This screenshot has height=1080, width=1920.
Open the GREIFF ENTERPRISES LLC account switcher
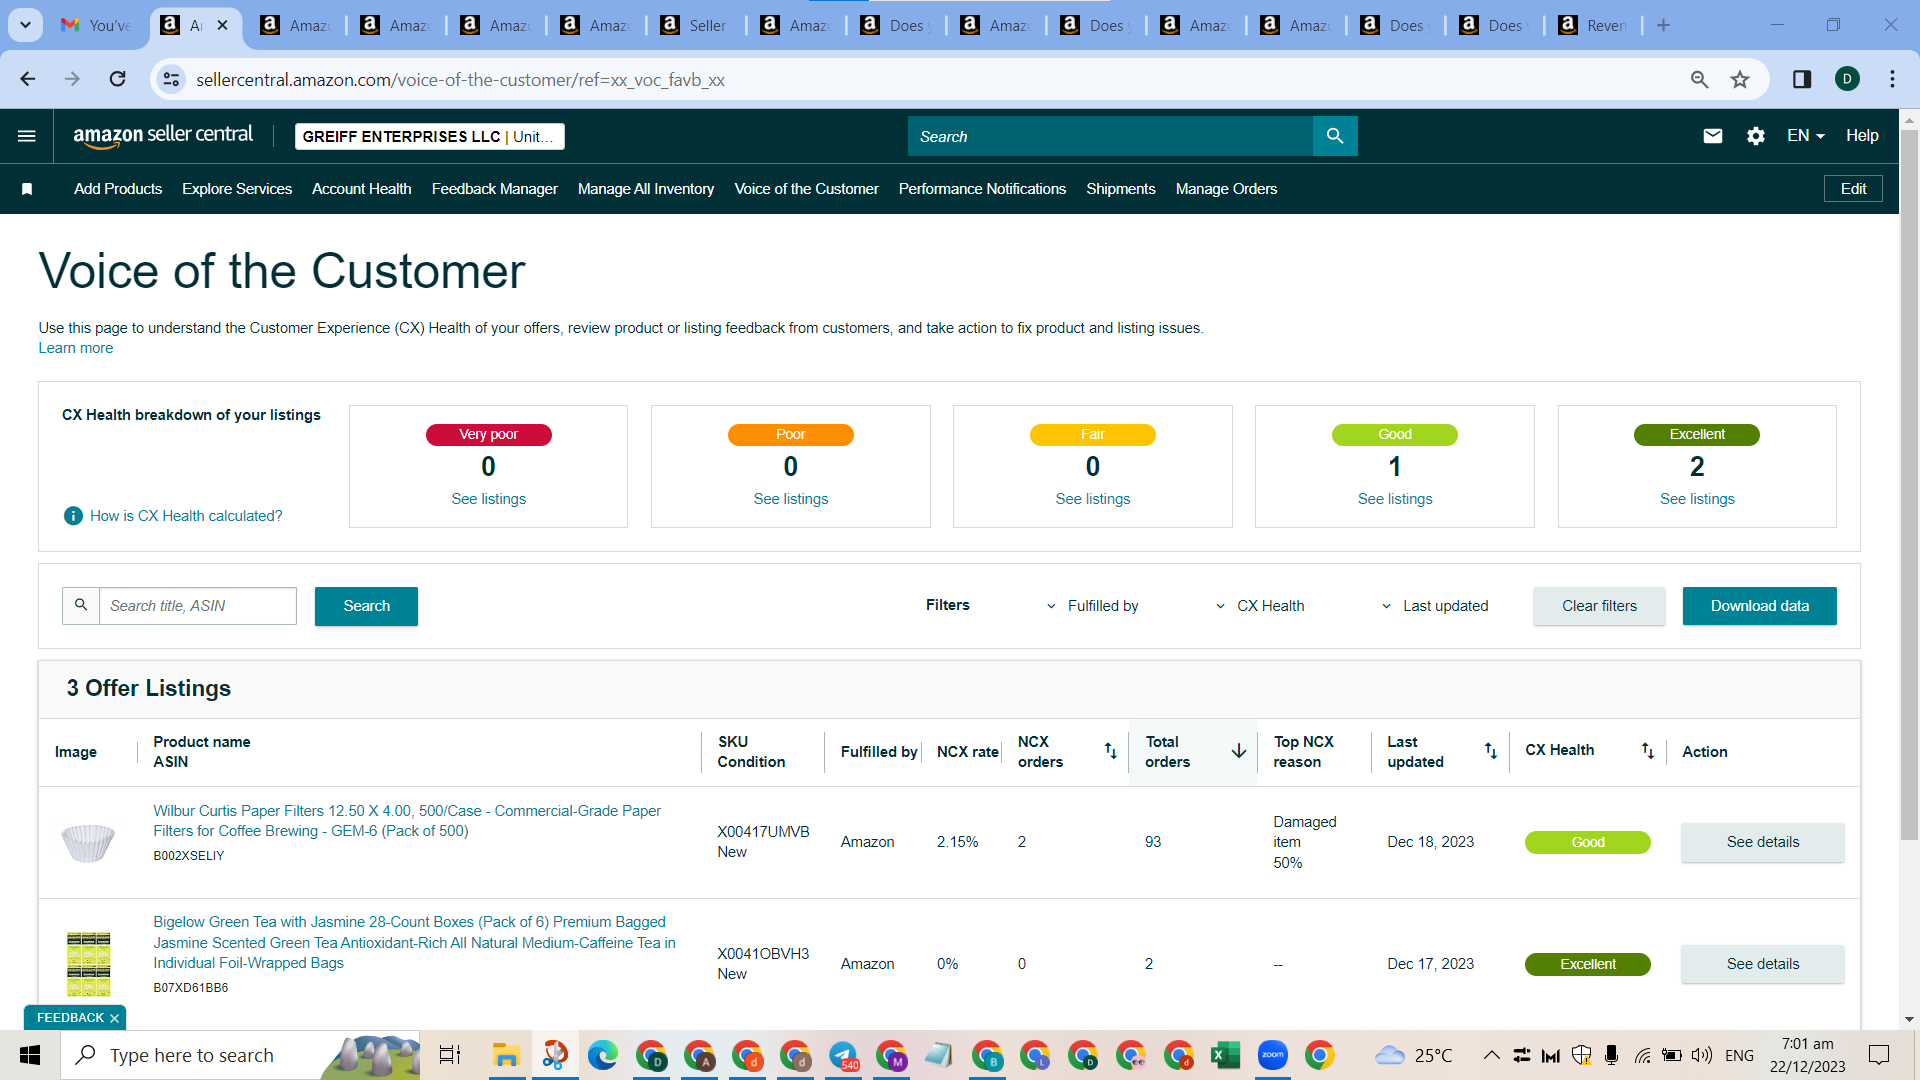(x=430, y=136)
